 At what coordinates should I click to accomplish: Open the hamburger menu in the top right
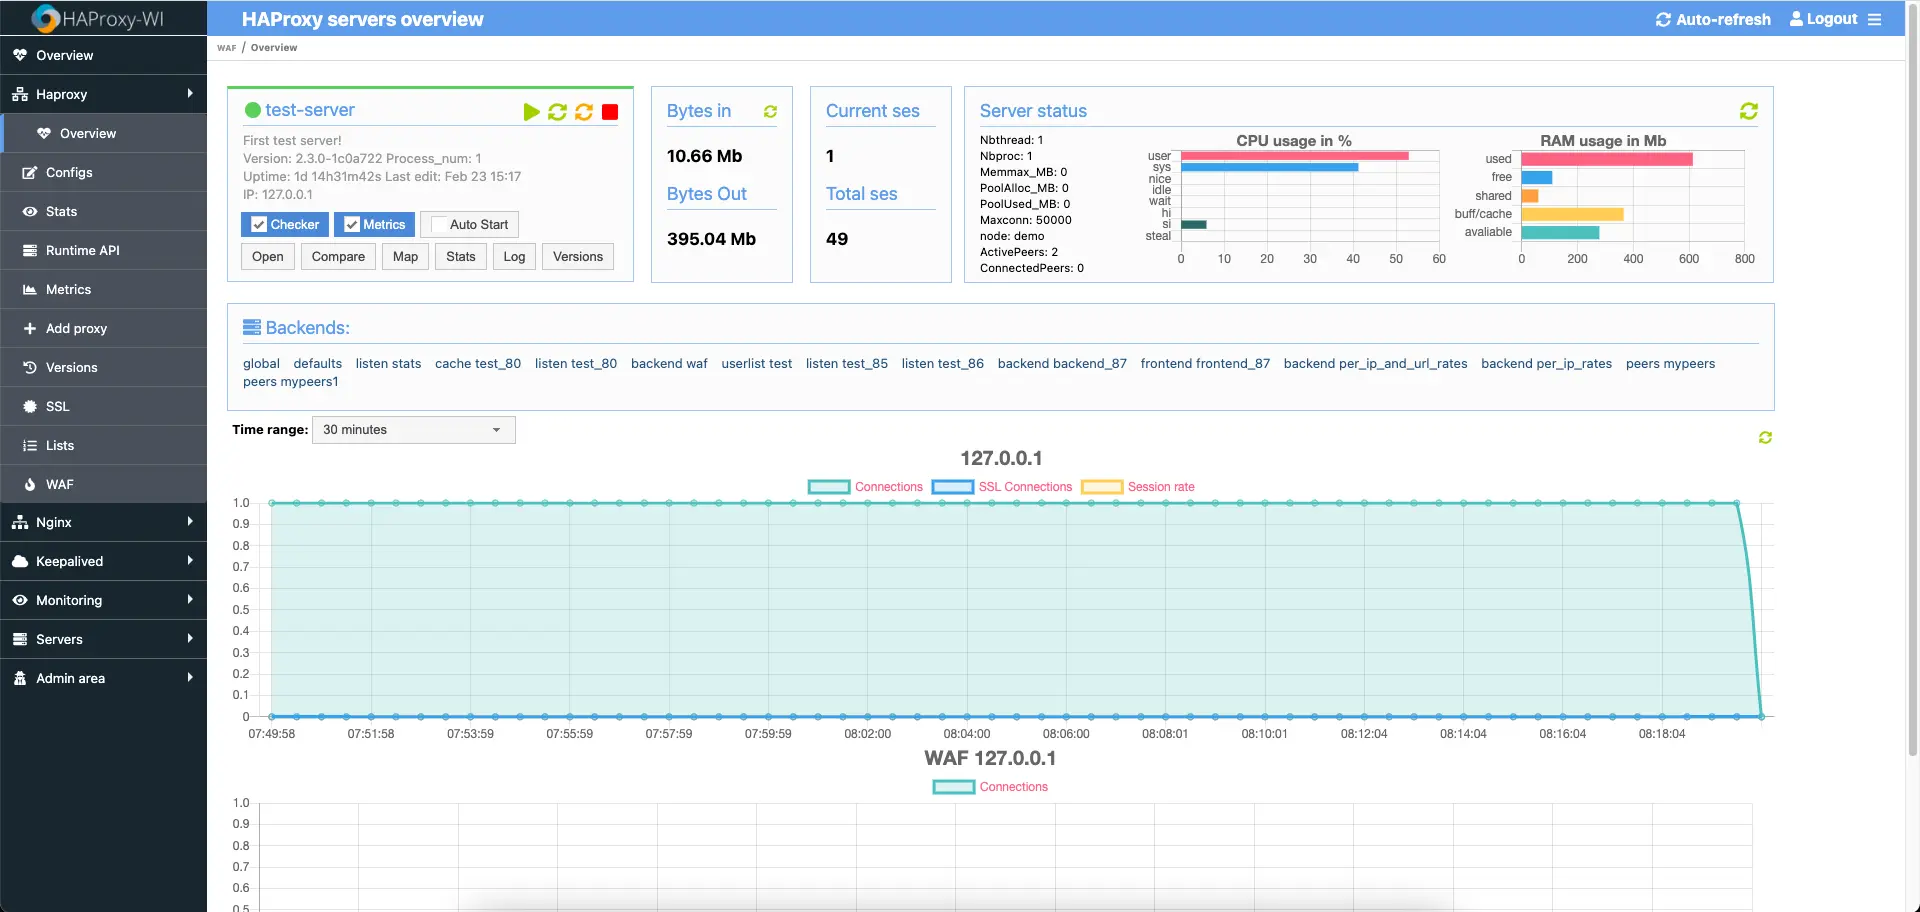[x=1875, y=19]
